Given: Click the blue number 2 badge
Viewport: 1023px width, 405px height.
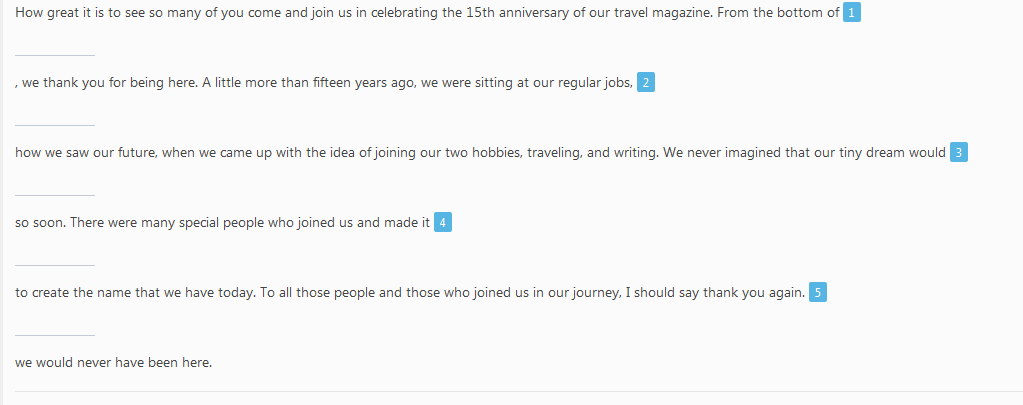Looking at the screenshot, I should (645, 82).
